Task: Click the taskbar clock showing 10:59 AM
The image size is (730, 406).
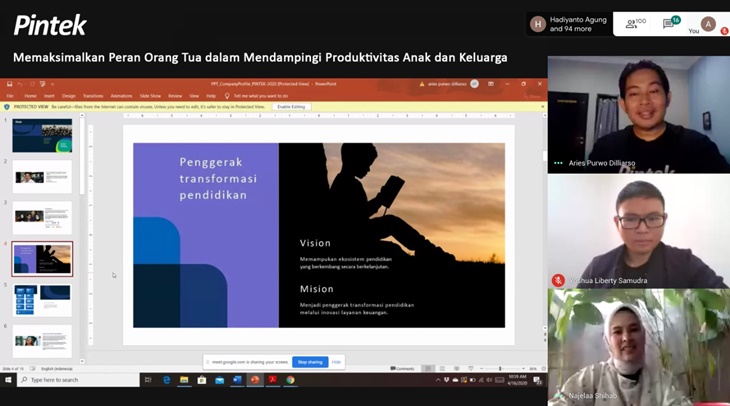Action: point(517,380)
